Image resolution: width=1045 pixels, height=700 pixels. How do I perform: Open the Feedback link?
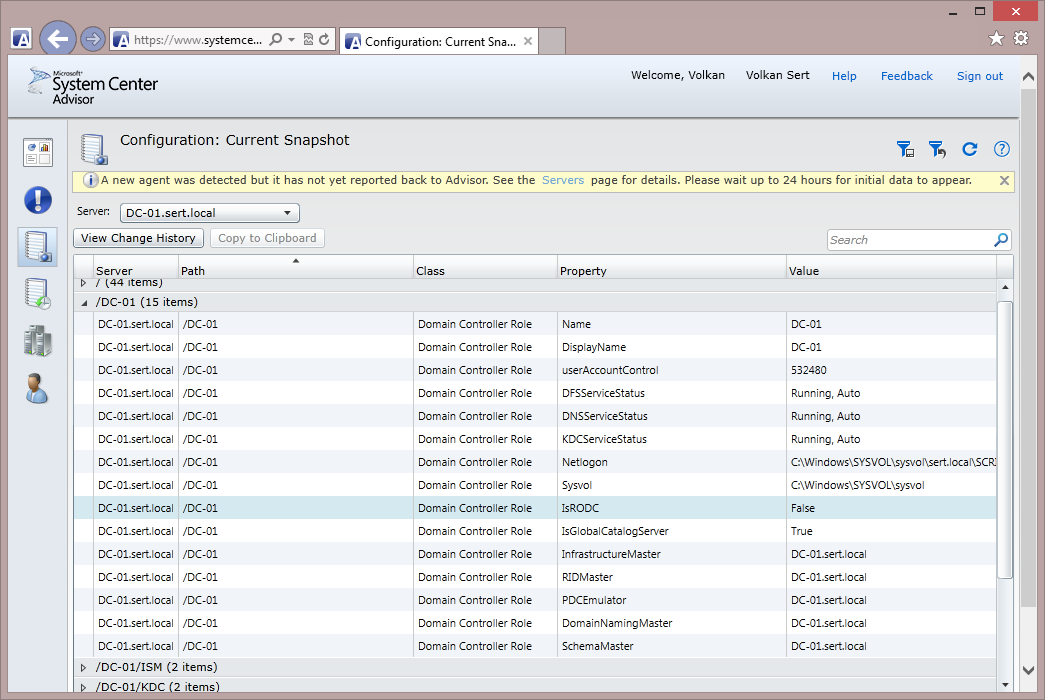906,76
